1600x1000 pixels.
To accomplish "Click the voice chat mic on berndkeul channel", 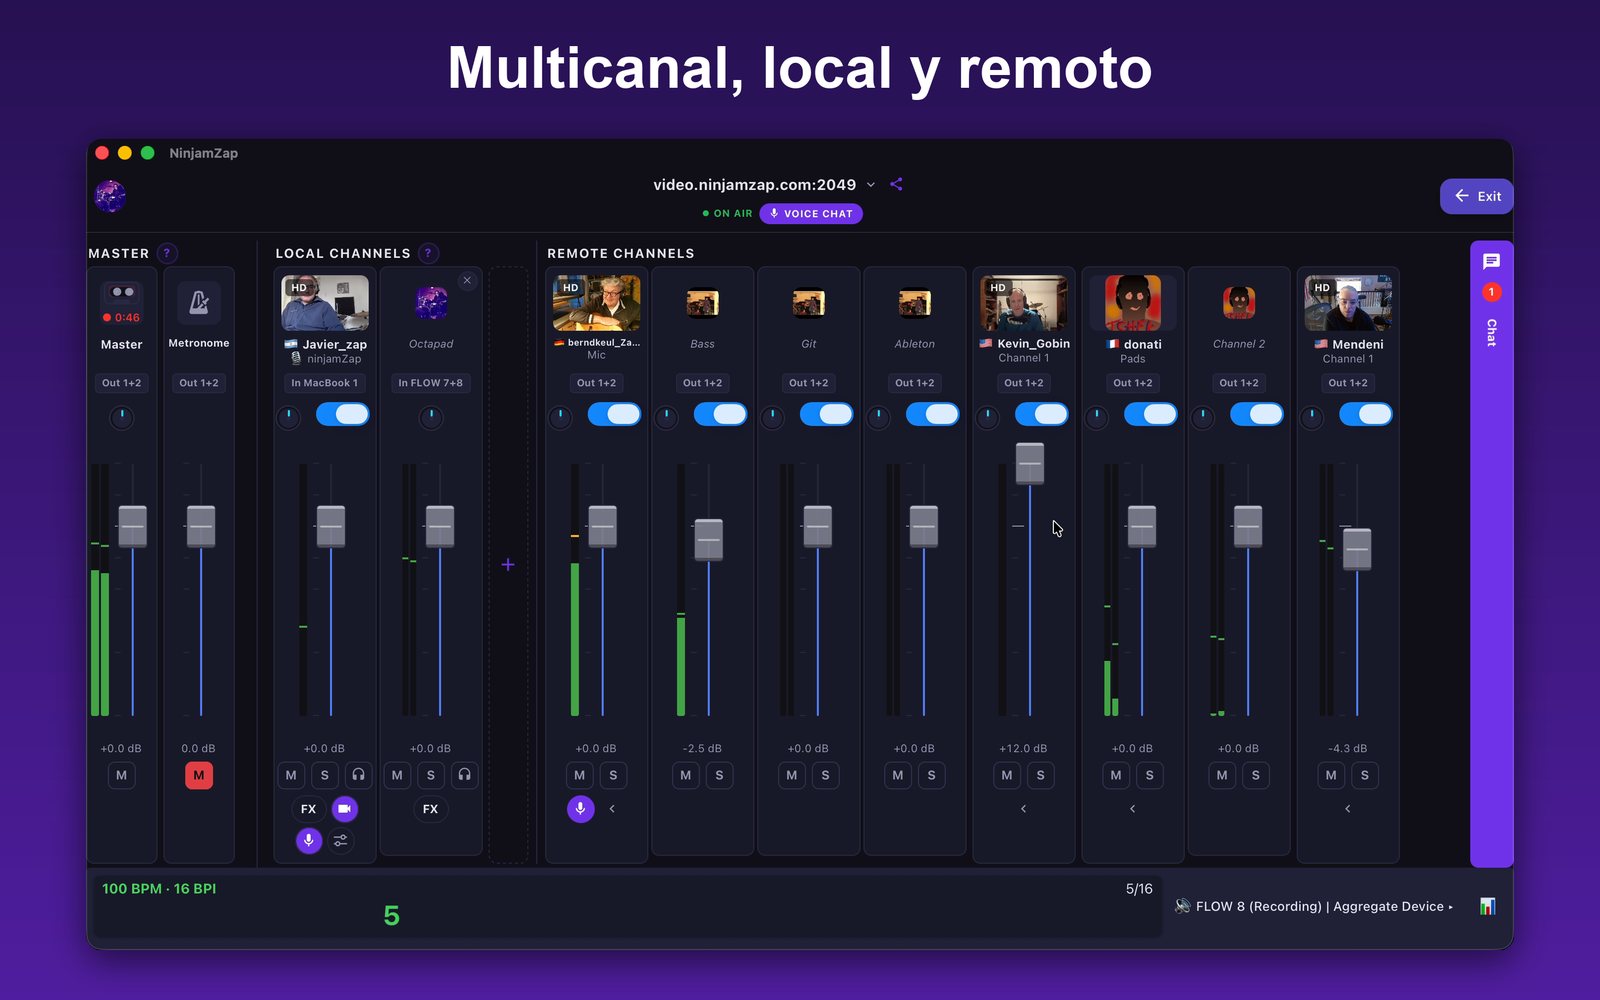I will [581, 809].
